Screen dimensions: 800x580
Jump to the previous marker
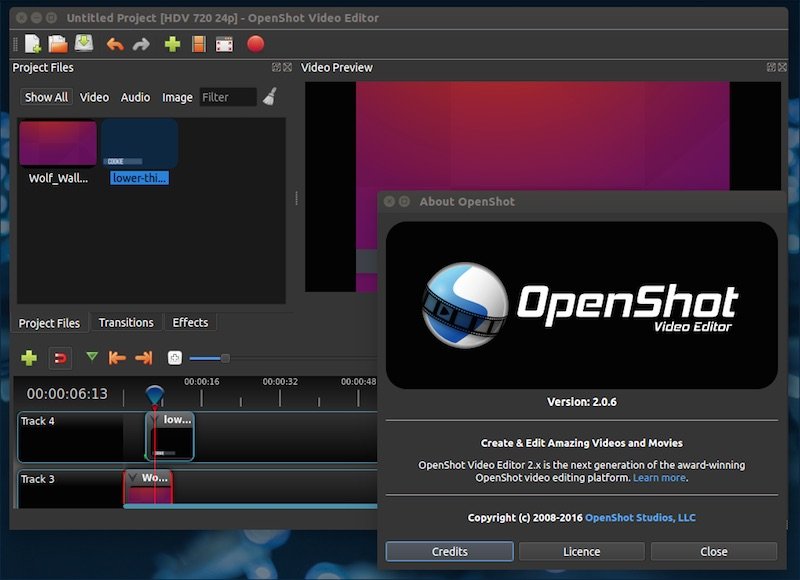[117, 358]
